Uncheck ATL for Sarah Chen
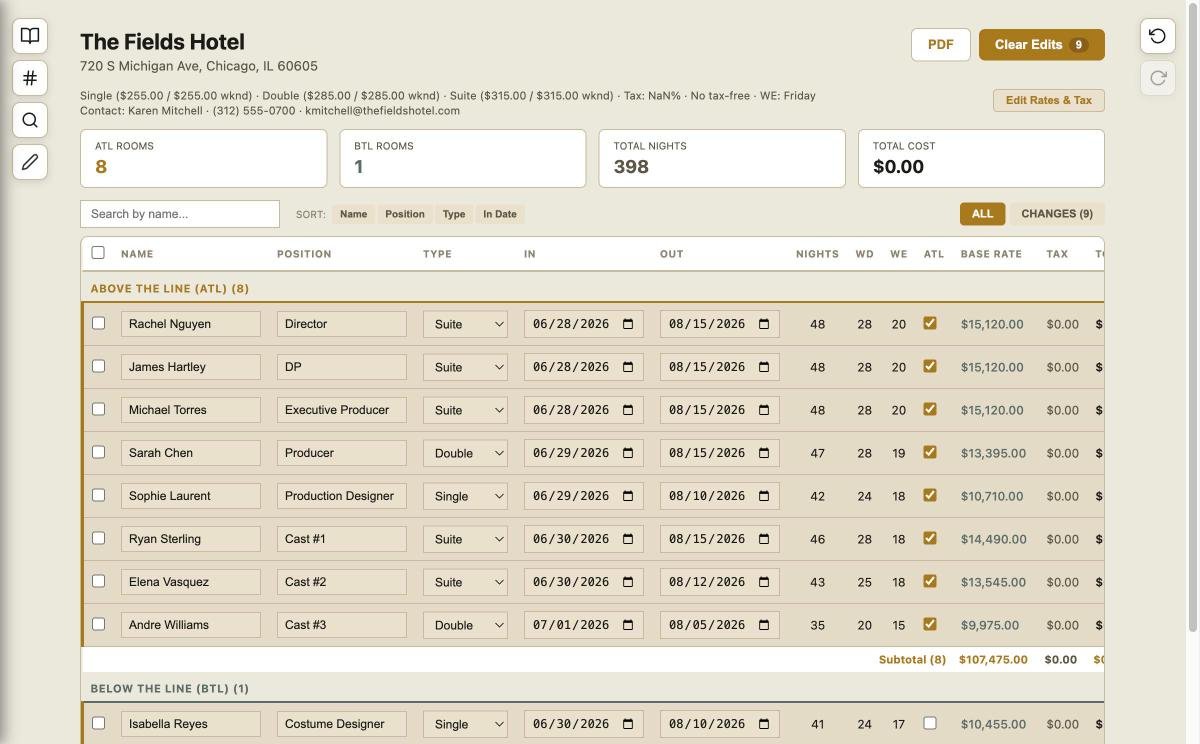Screen dimensions: 1200x744 (930, 452)
